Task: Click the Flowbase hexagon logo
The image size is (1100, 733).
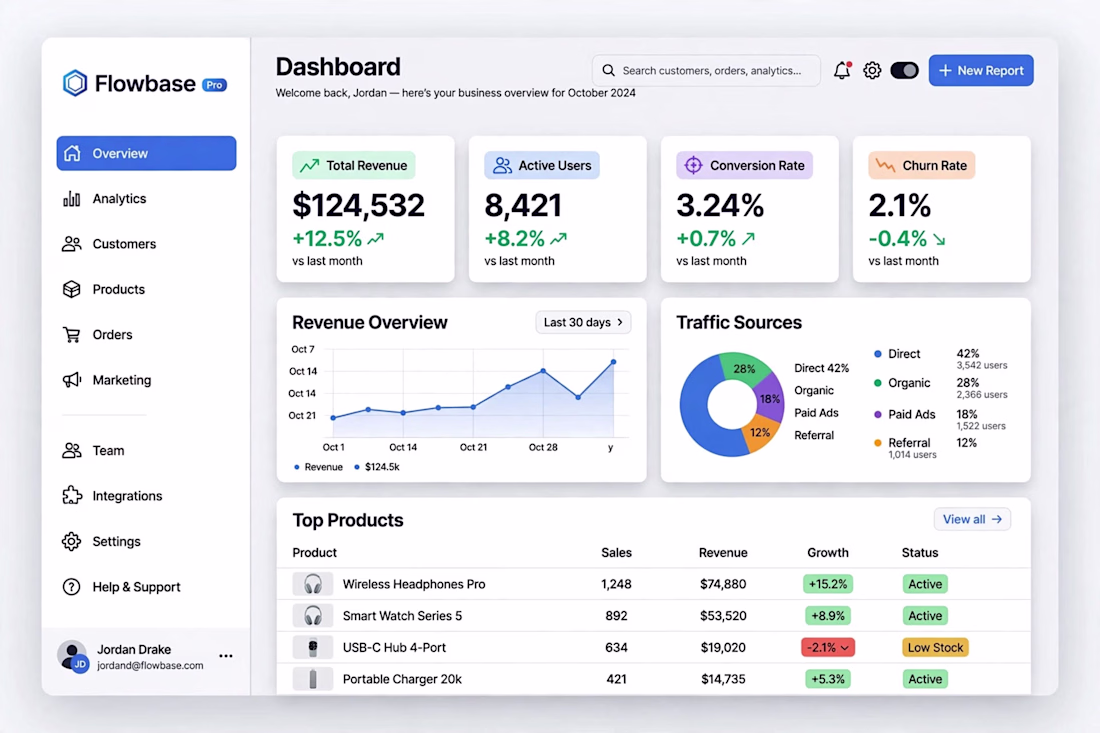Action: tap(74, 83)
